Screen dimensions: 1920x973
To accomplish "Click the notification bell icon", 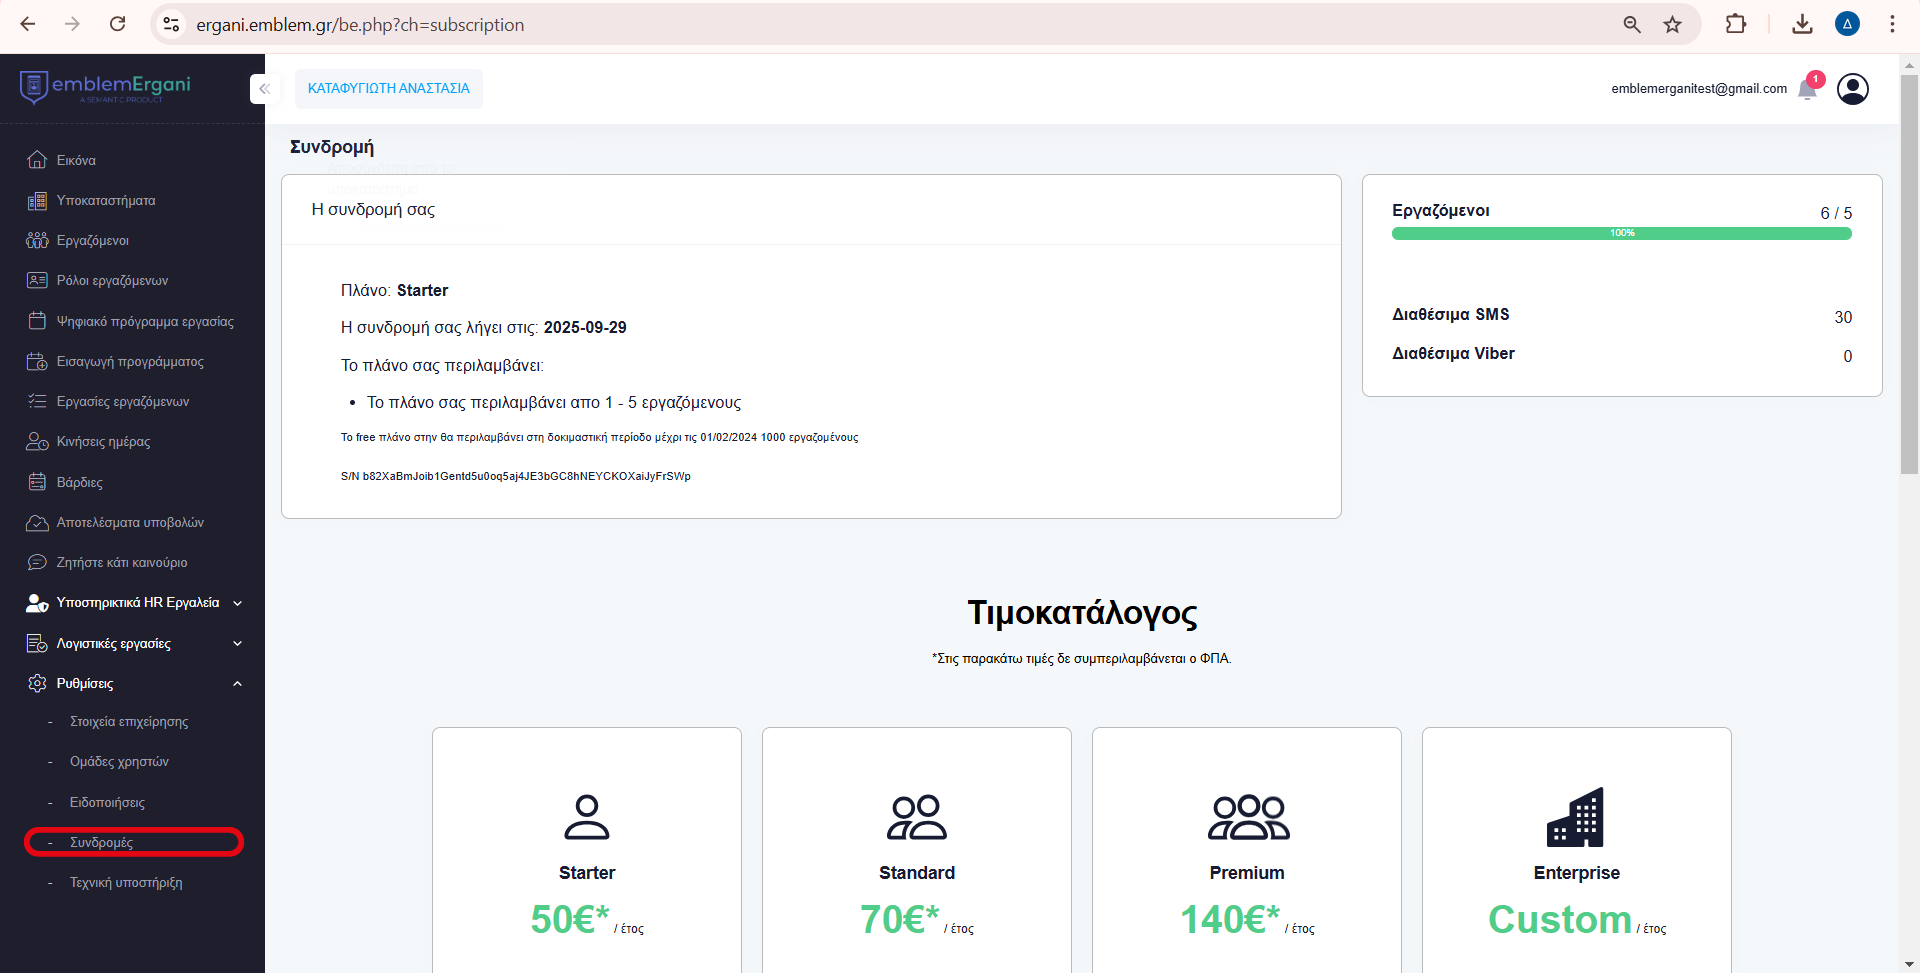I will point(1807,89).
